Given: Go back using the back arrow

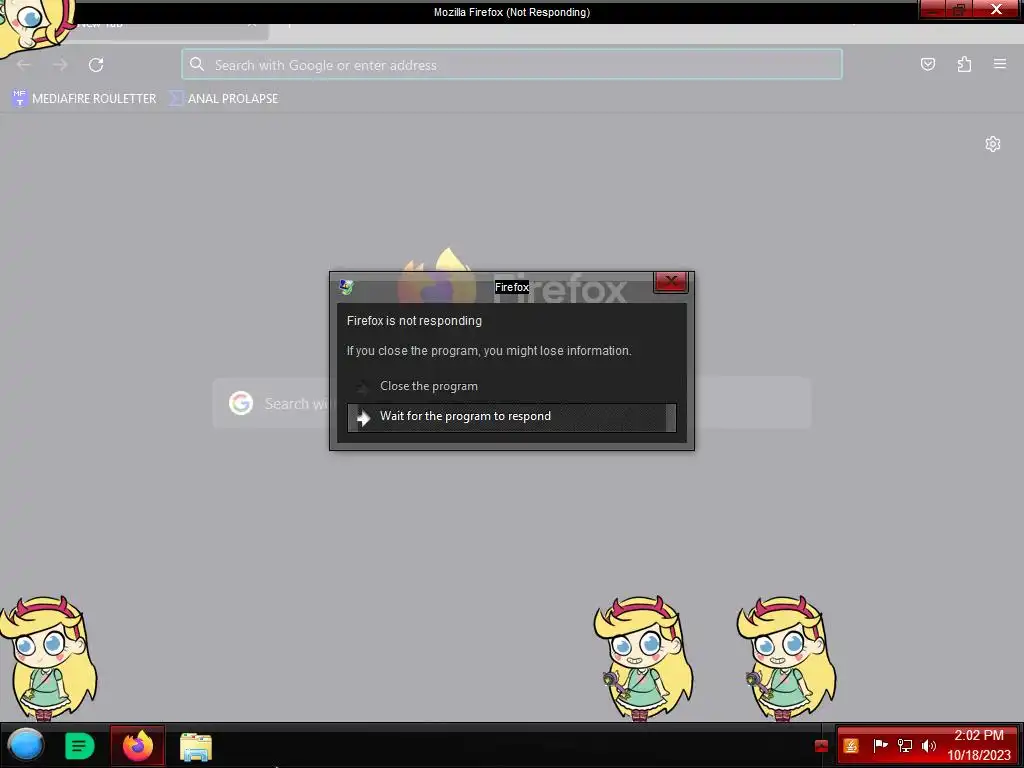Looking at the screenshot, I should pyautogui.click(x=24, y=65).
